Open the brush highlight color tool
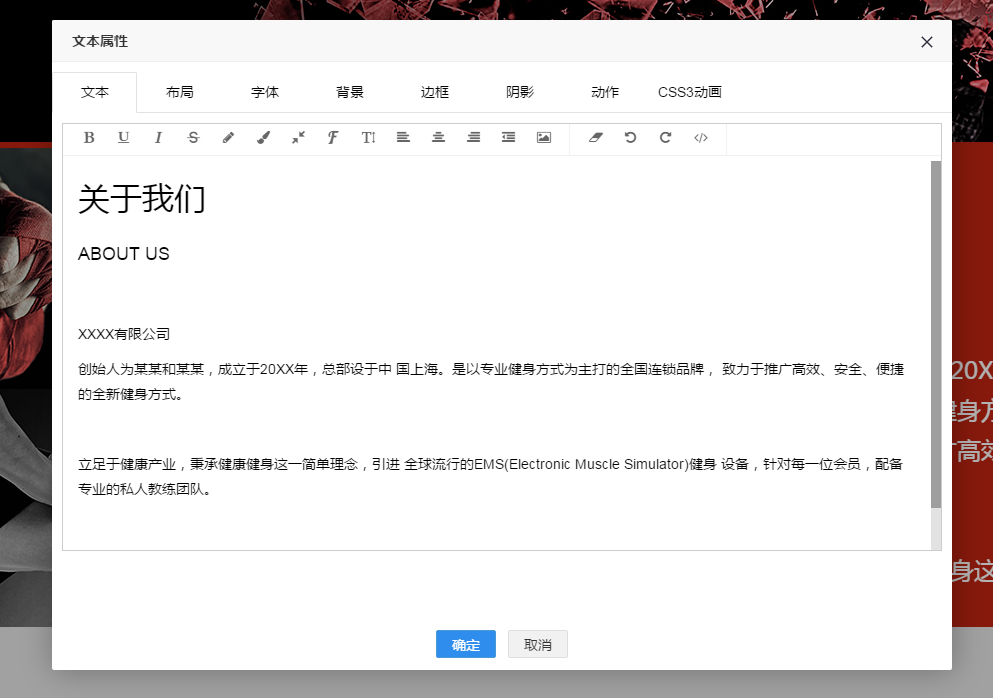The image size is (993, 698). [x=263, y=138]
